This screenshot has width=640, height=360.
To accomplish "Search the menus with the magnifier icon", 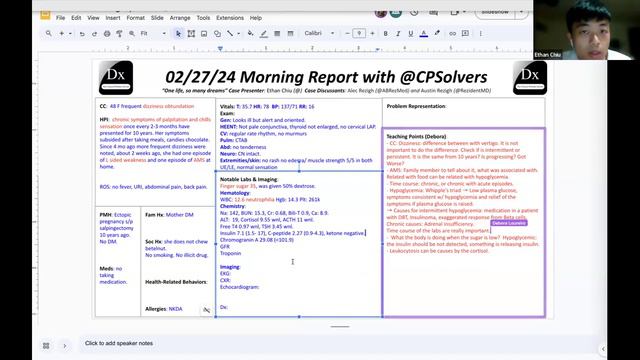I will [x=49, y=33].
